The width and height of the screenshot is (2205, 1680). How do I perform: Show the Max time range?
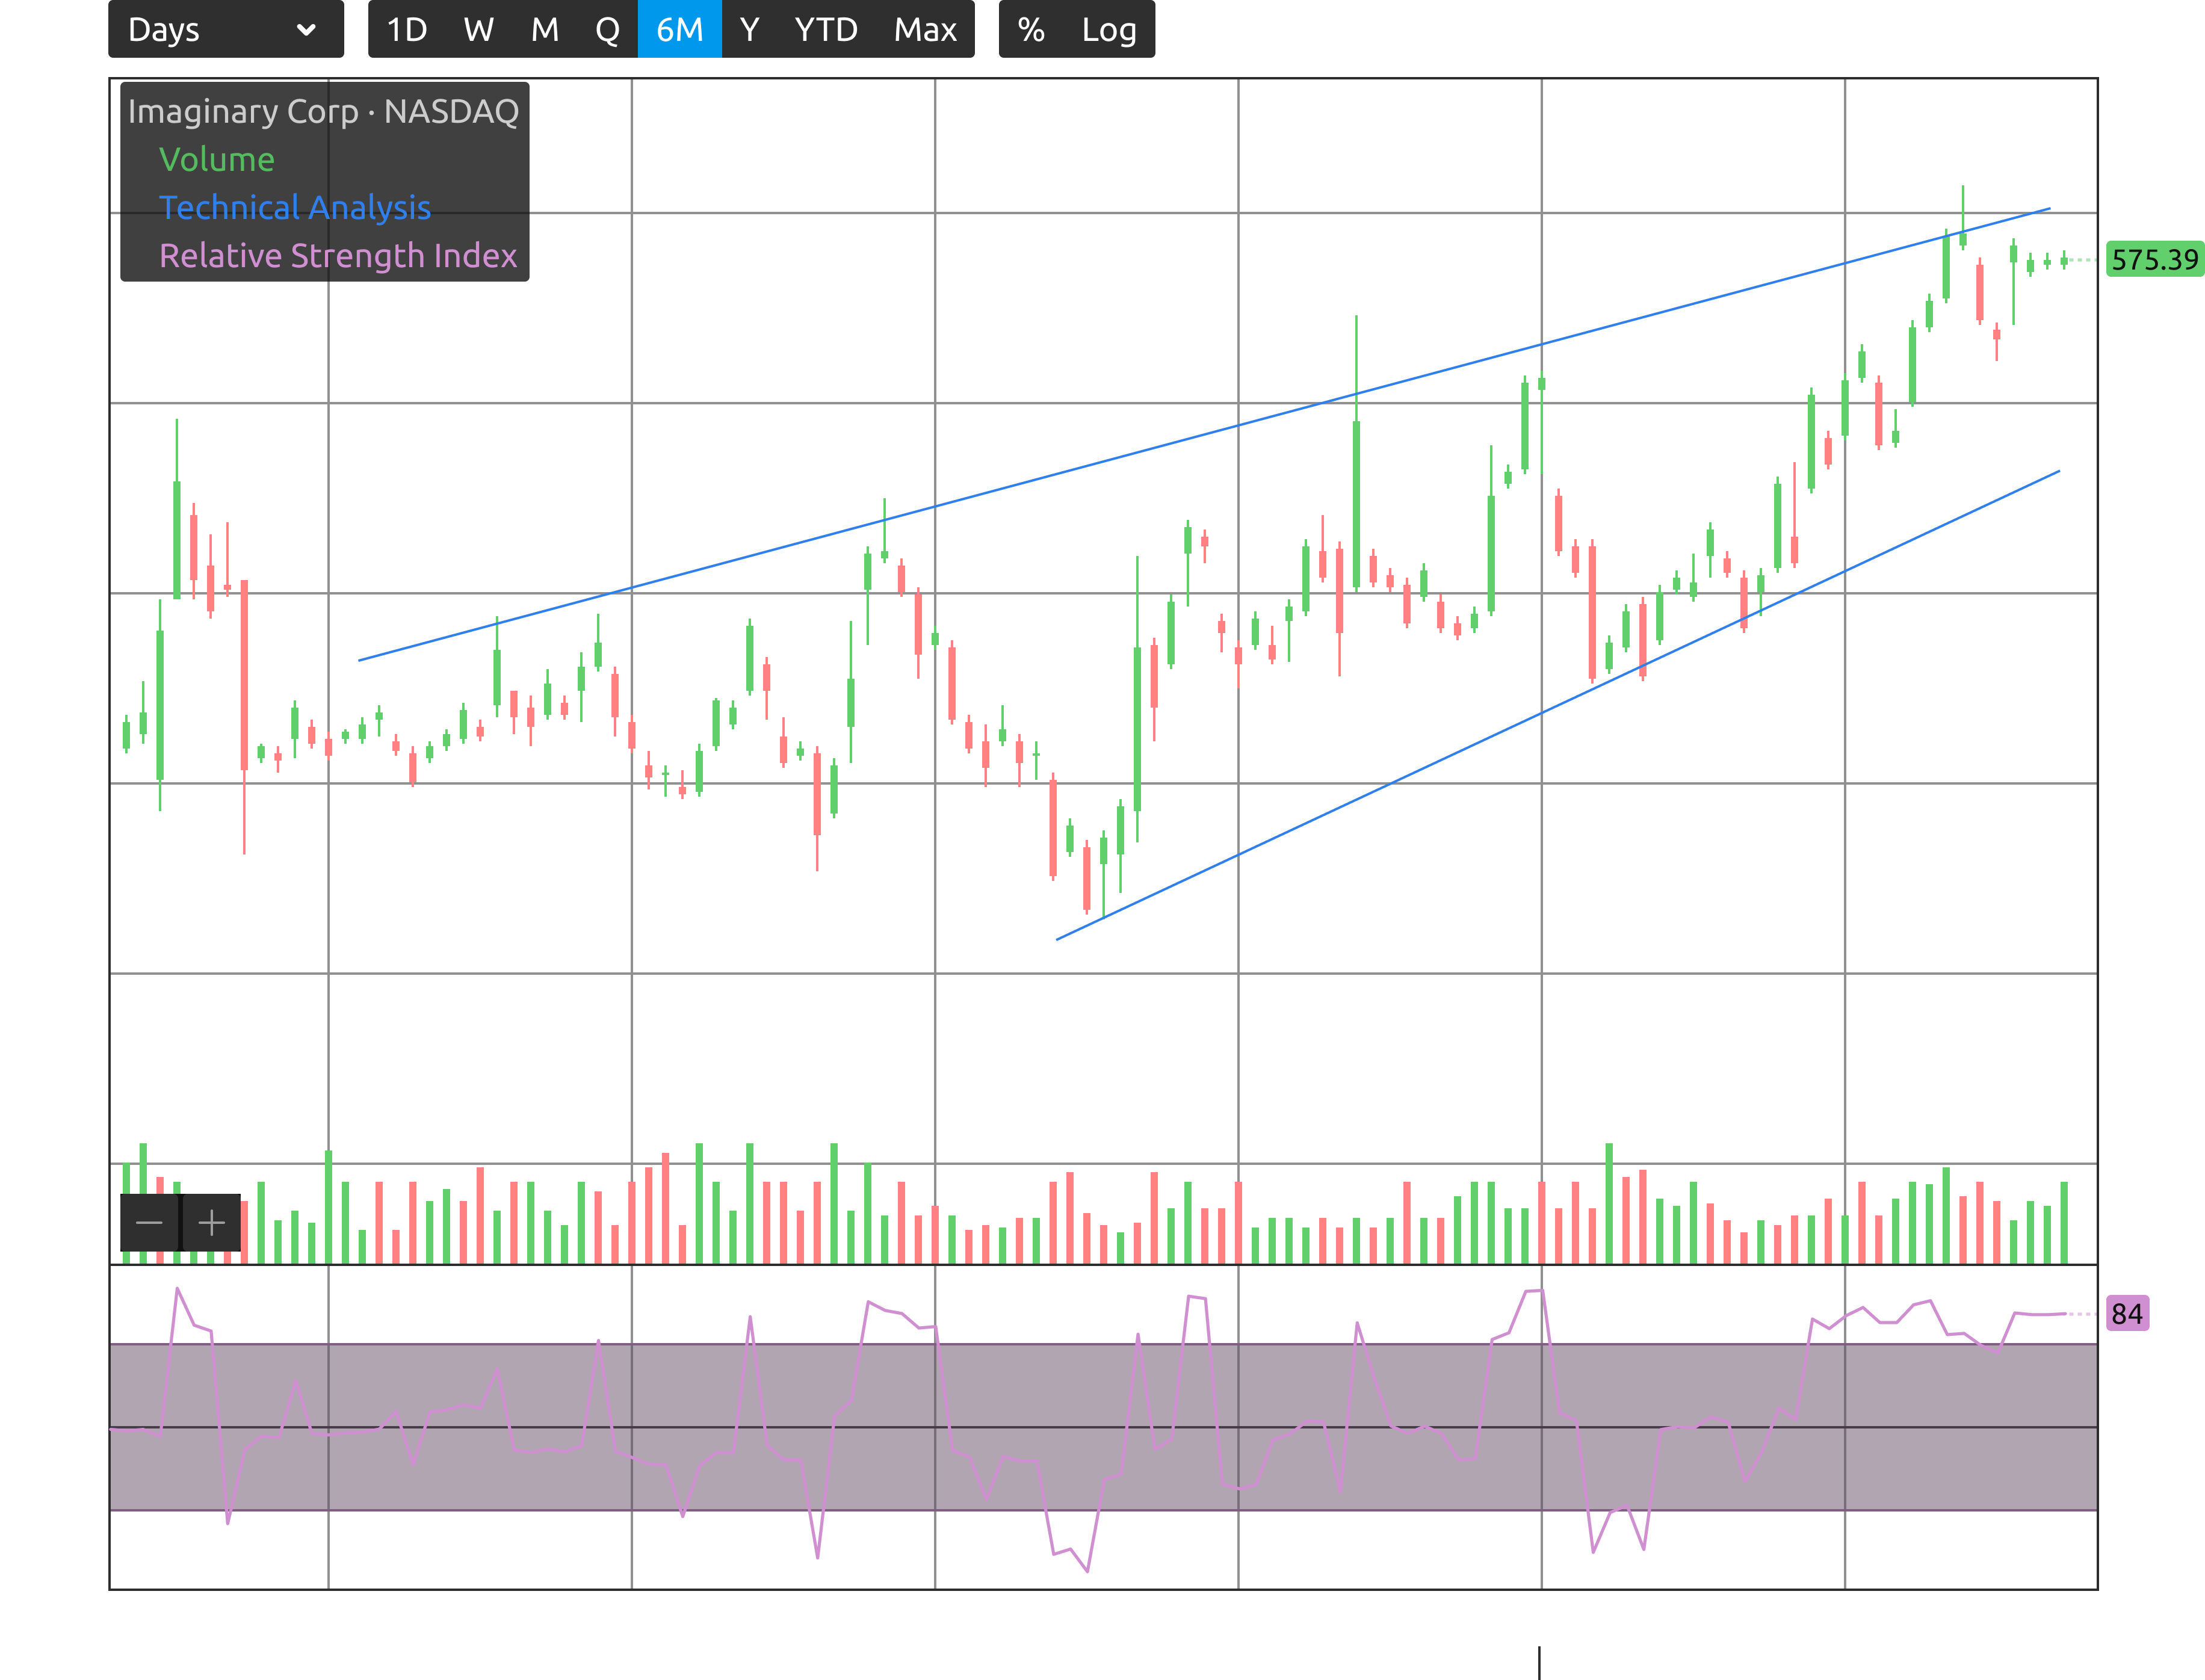tap(925, 30)
